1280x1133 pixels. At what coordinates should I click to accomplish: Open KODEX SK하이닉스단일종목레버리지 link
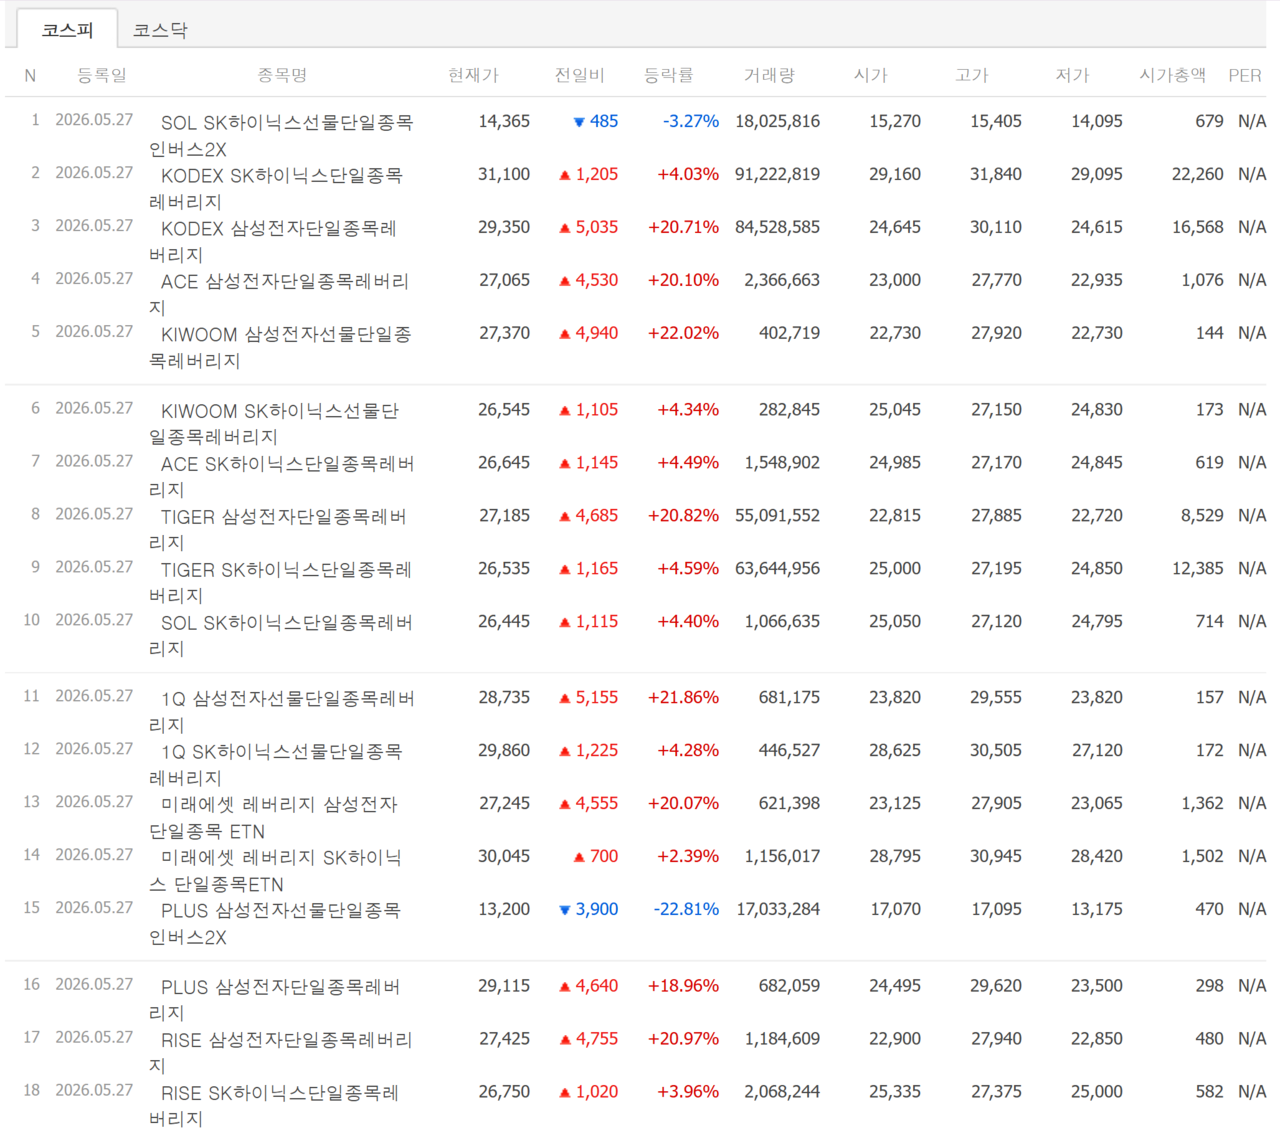pos(276,189)
